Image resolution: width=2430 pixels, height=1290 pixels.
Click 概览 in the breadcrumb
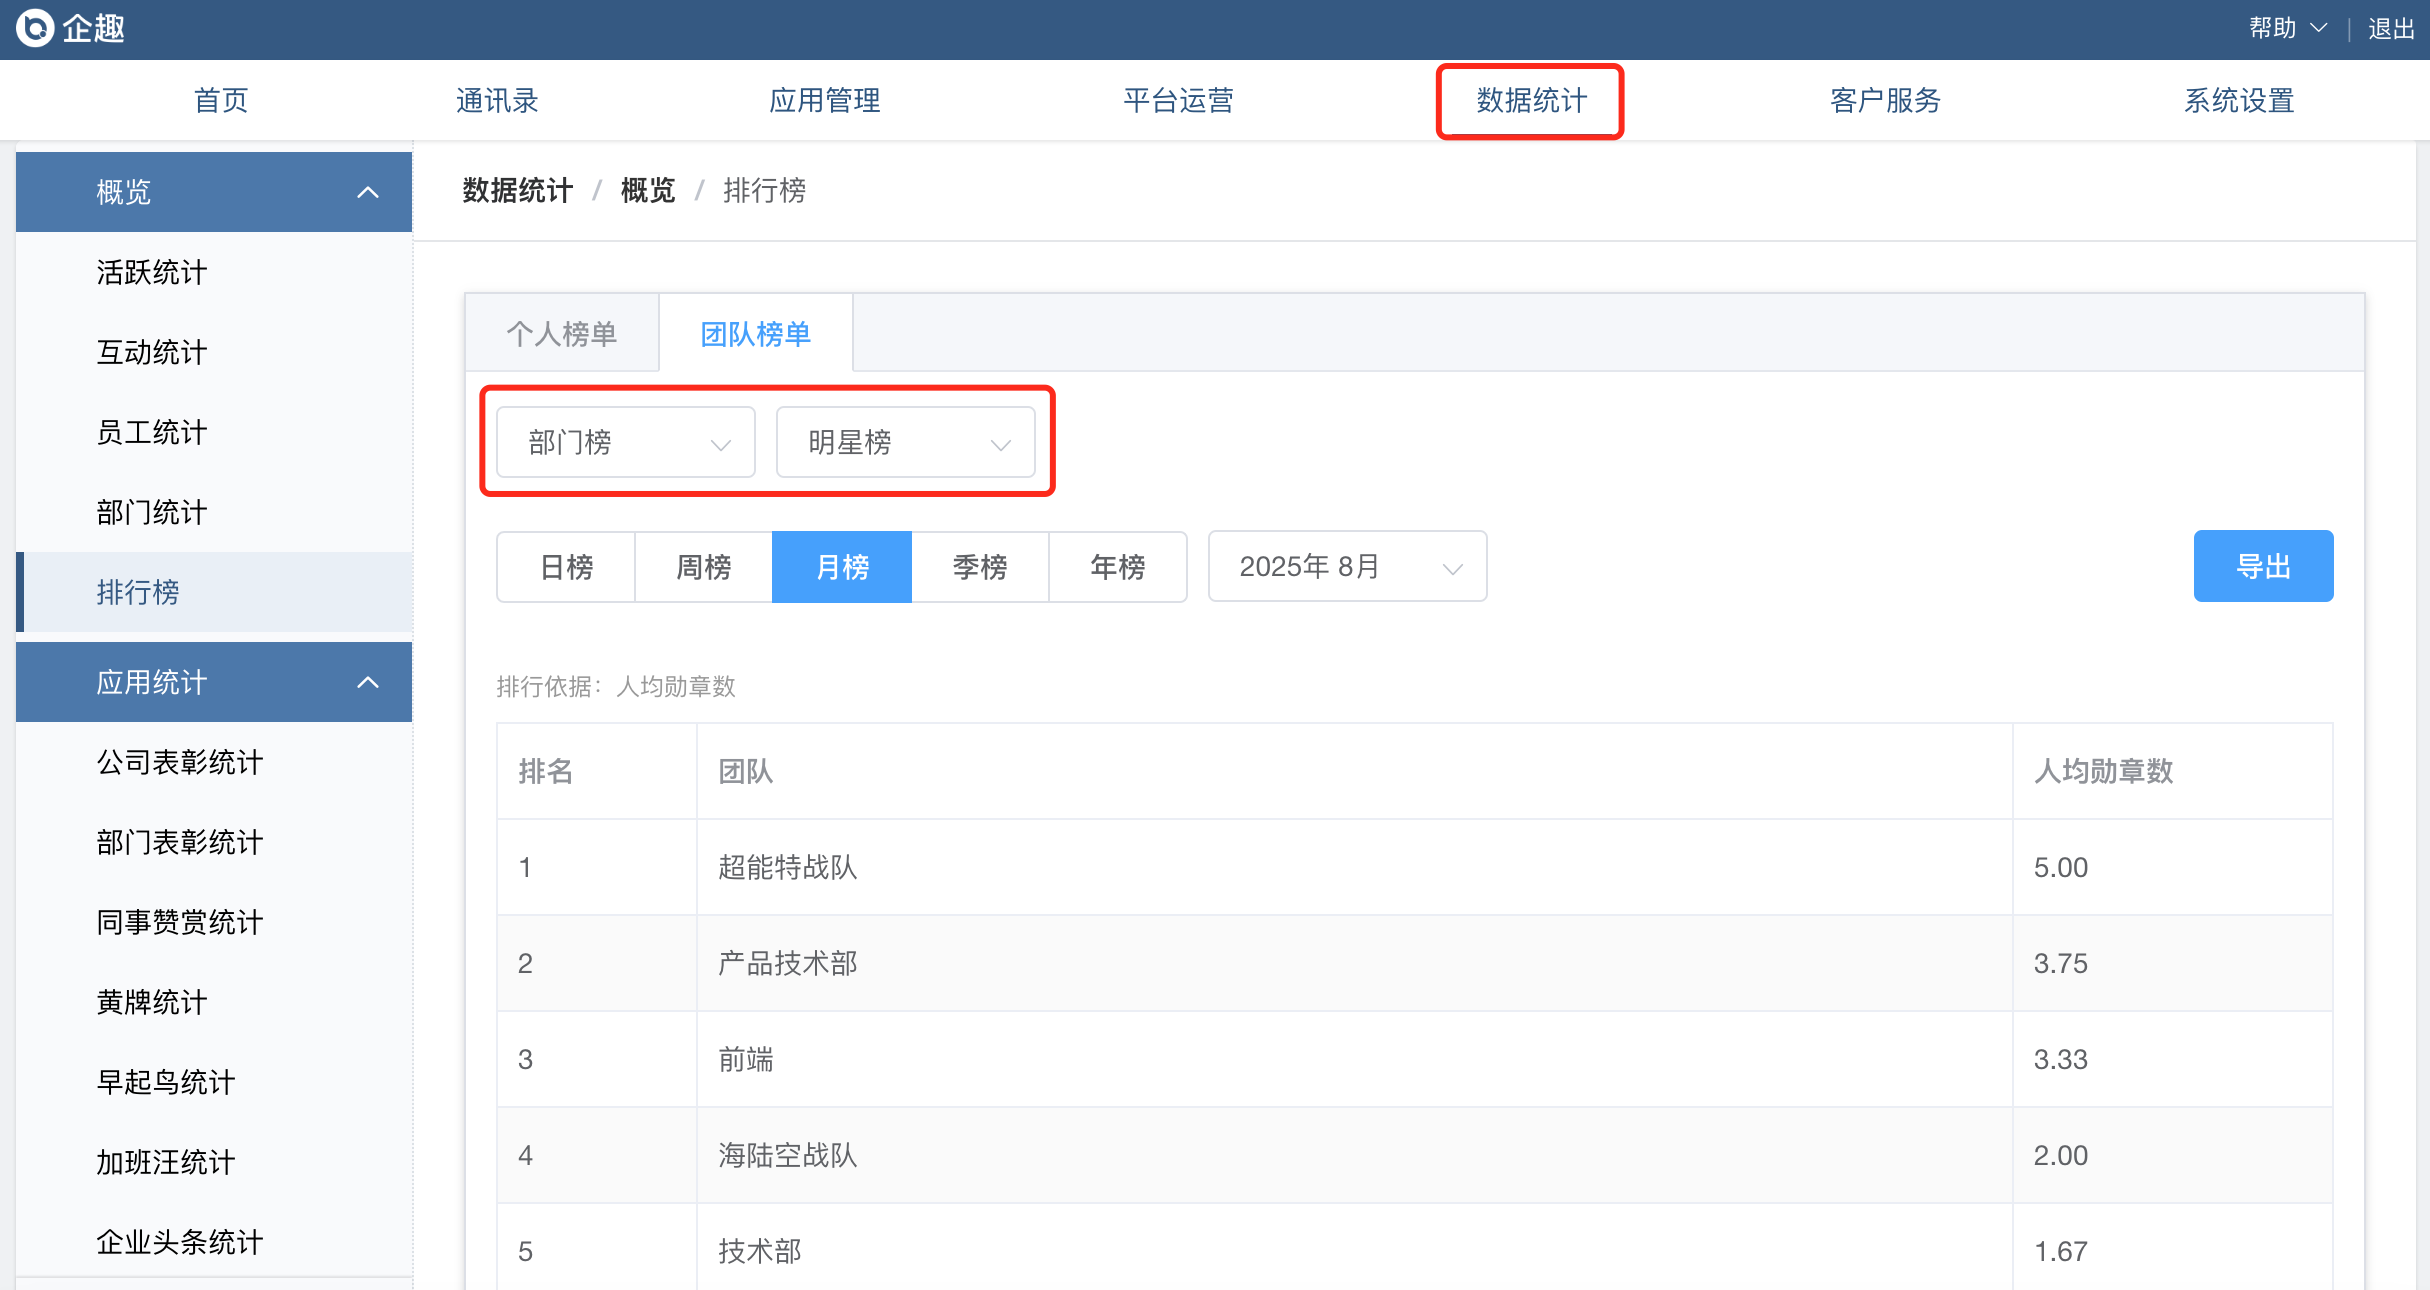[x=648, y=190]
